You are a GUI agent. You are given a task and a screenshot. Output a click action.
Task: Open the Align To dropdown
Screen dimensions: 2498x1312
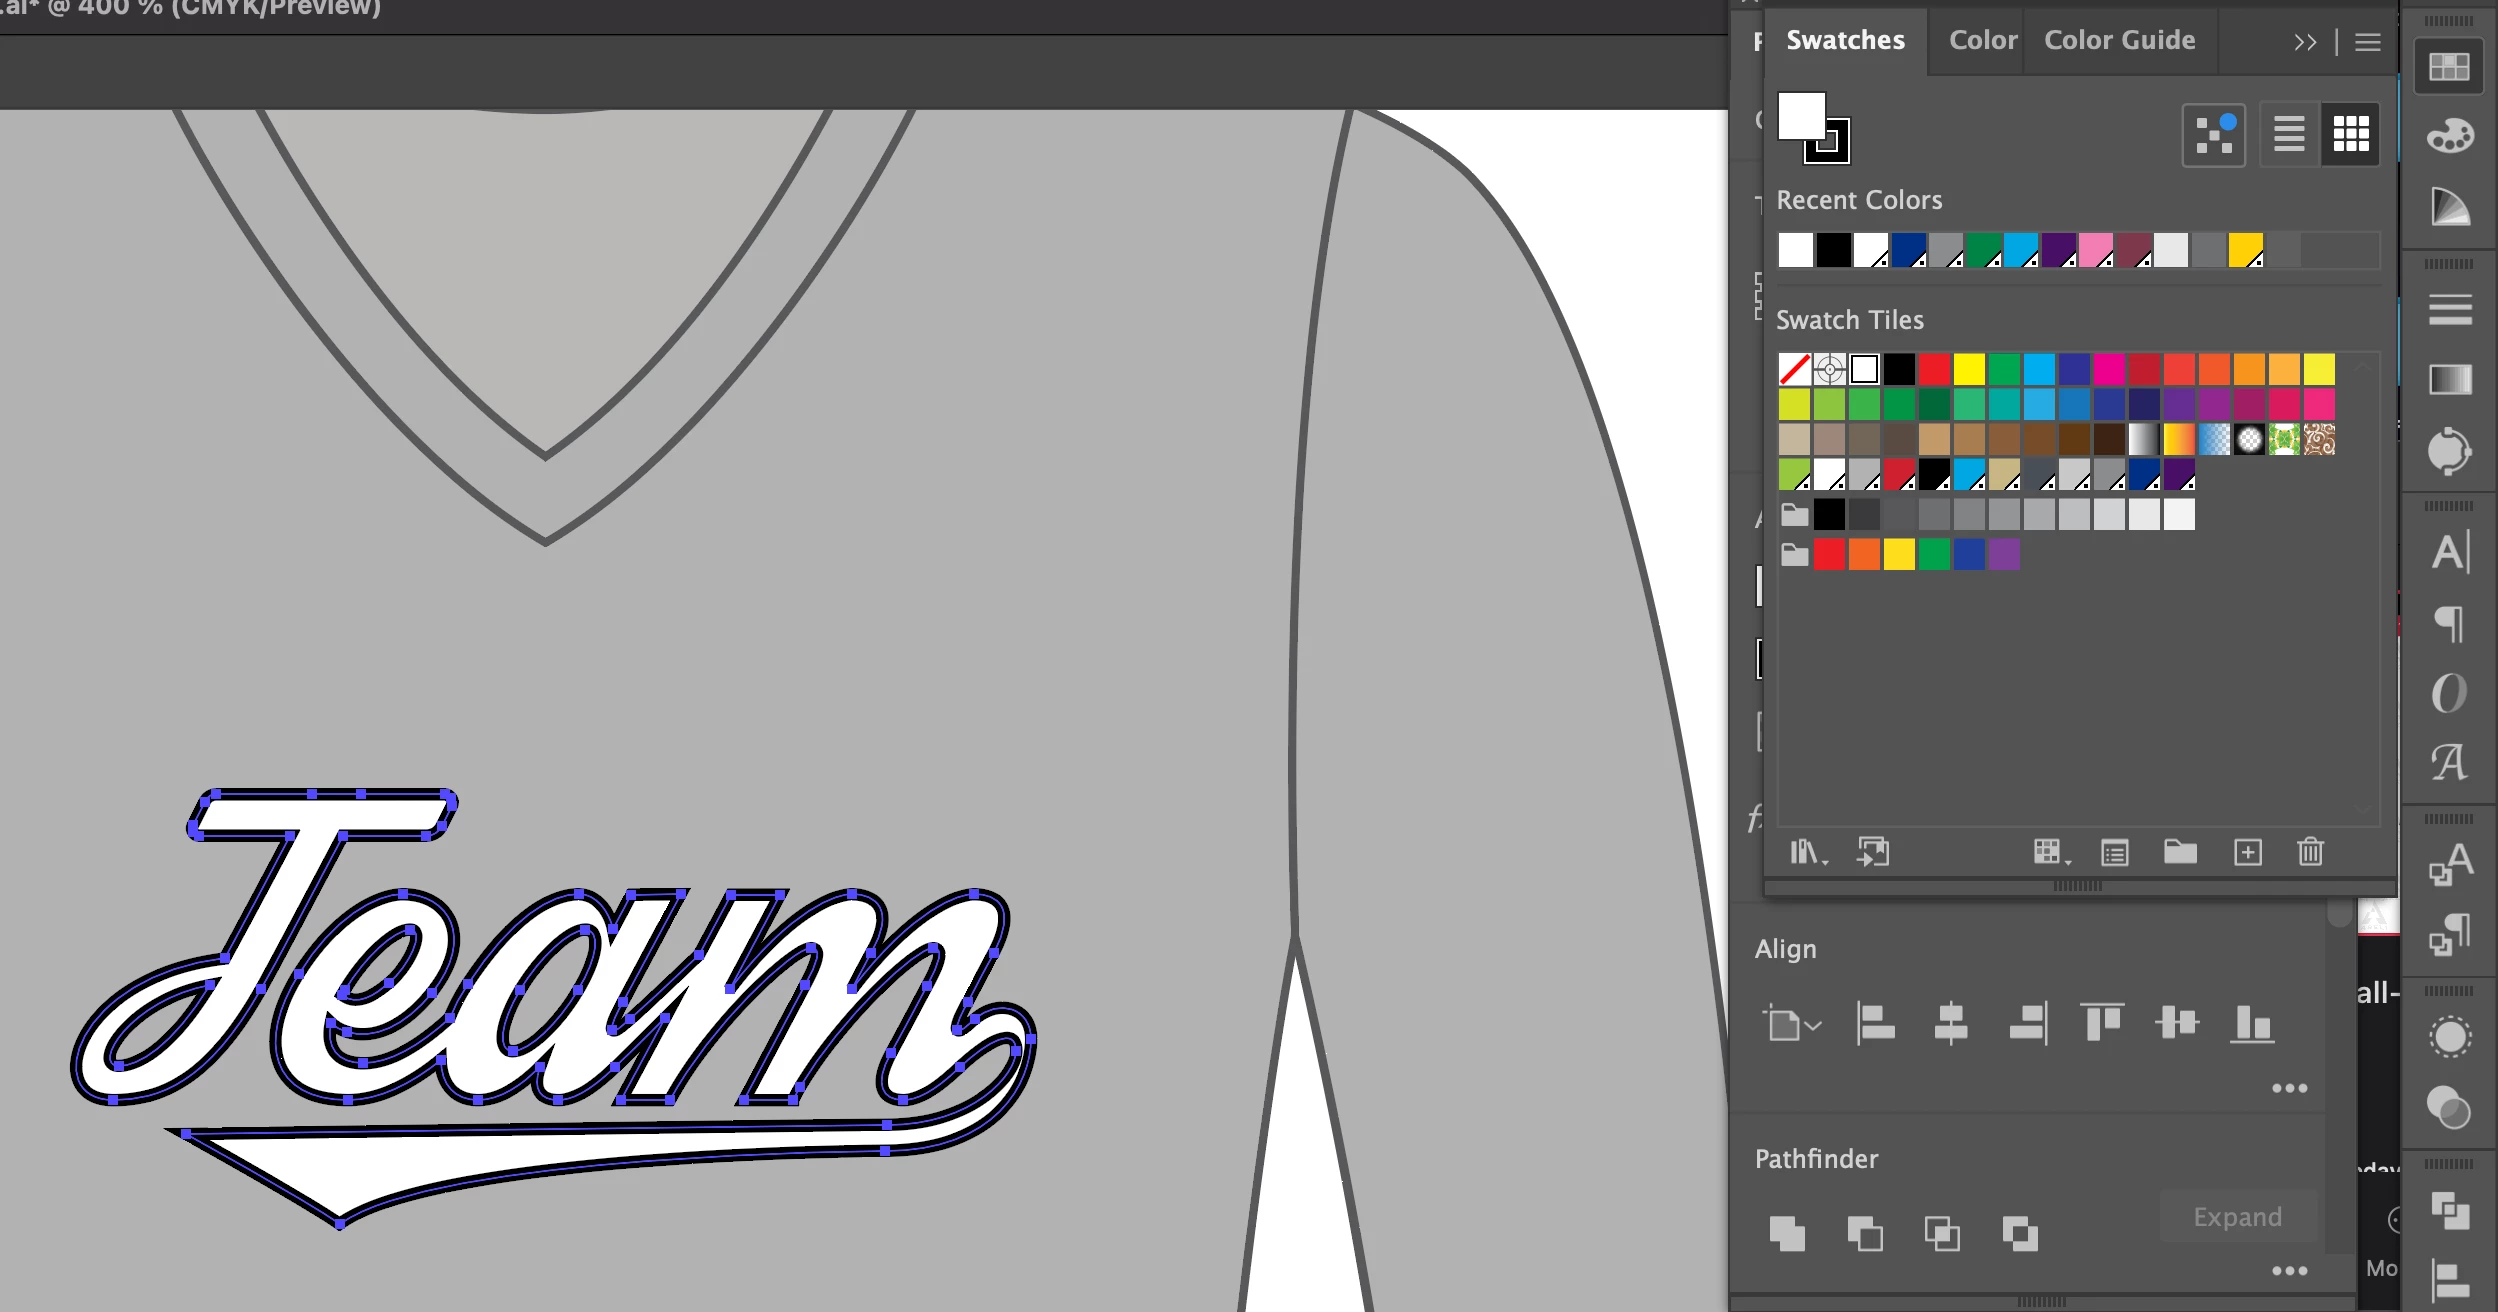coord(1791,1024)
